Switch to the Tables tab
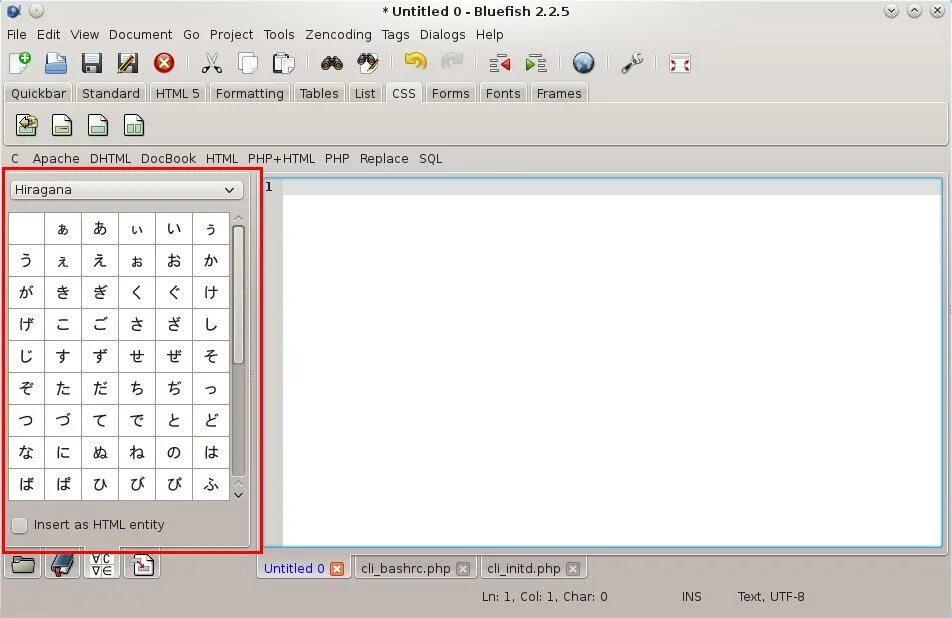This screenshot has height=618, width=952. (319, 93)
